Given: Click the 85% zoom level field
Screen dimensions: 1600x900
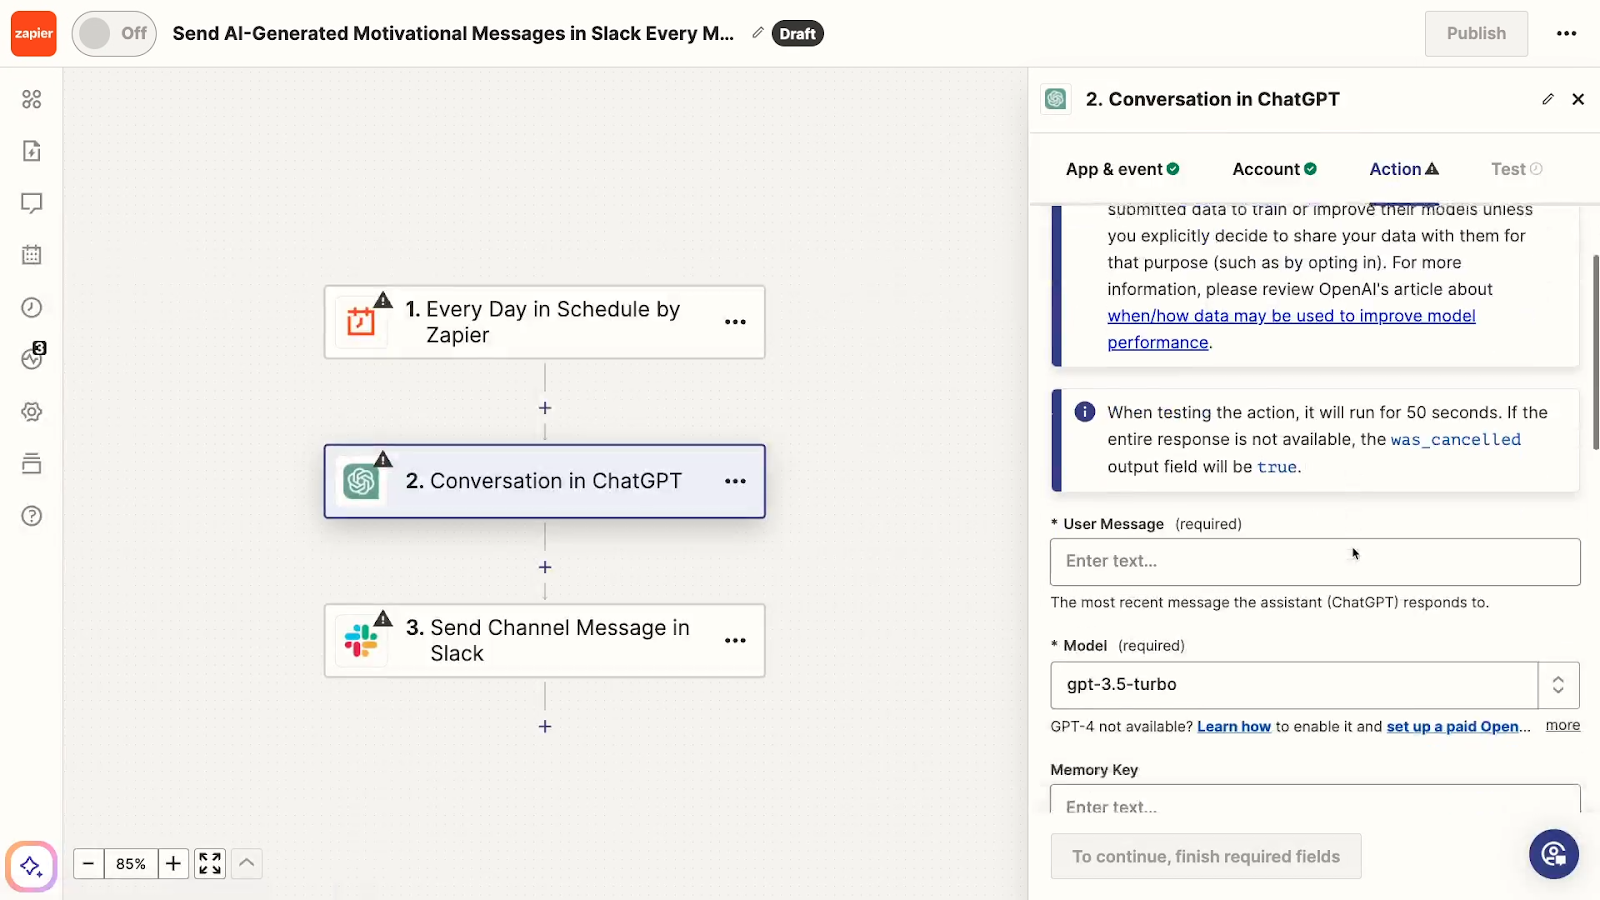Looking at the screenshot, I should 131,863.
